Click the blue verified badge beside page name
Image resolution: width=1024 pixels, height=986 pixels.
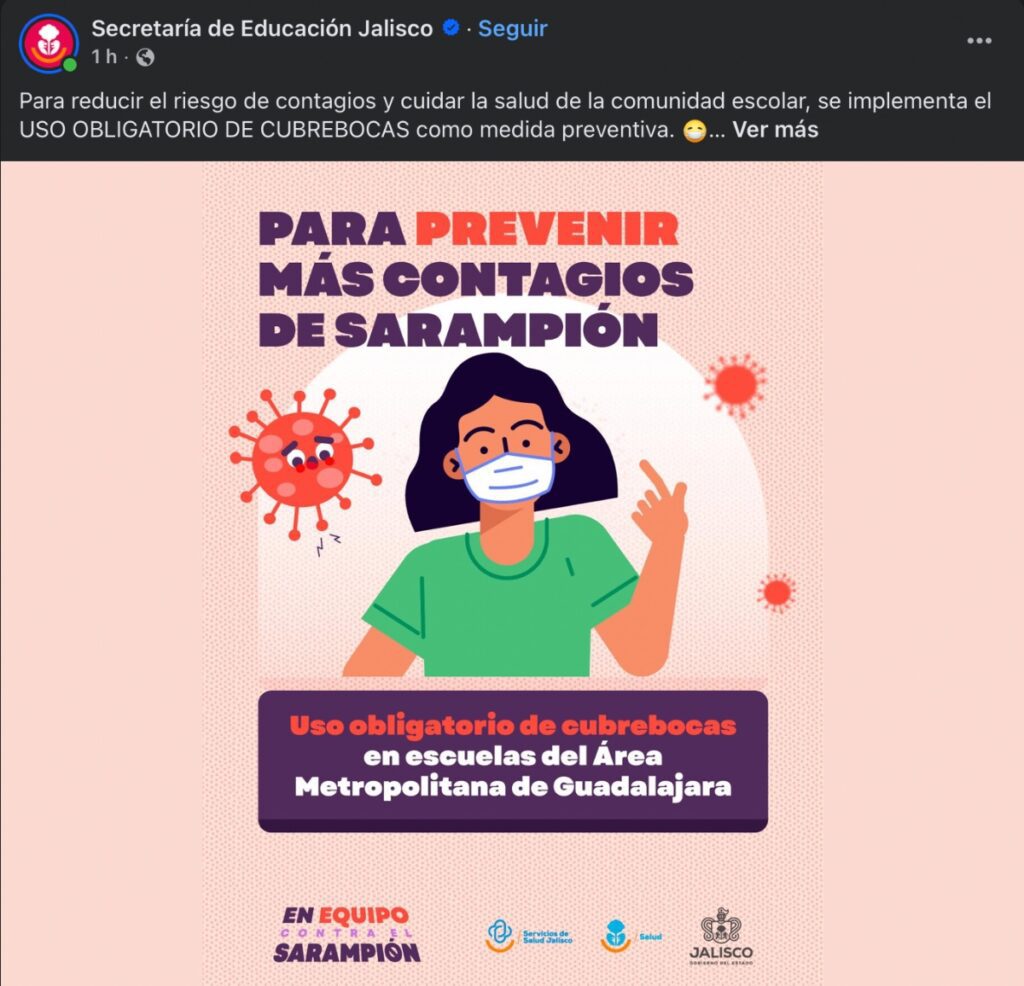point(451,28)
